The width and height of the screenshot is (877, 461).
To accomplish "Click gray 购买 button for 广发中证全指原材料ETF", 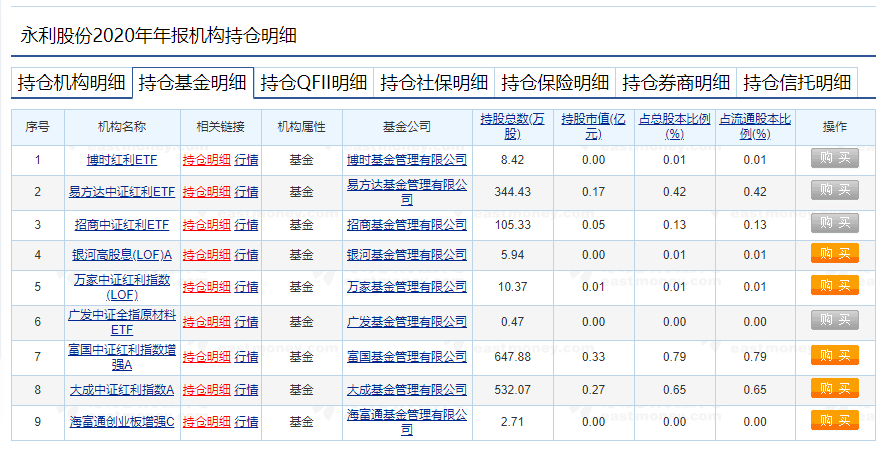I will coord(834,320).
